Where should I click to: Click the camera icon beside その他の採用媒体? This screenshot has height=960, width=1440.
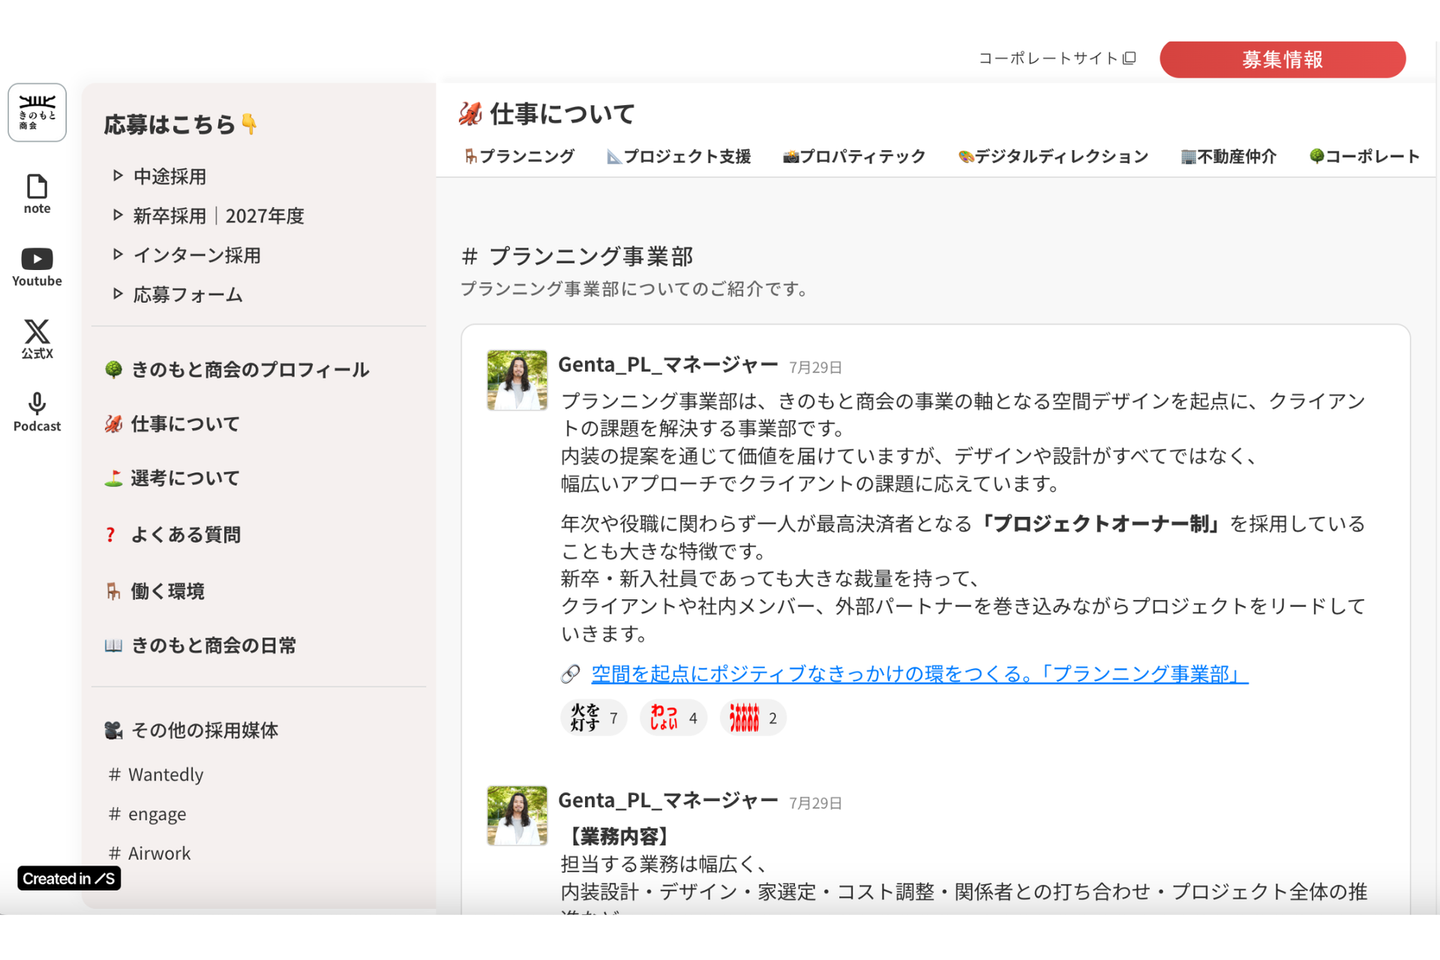[114, 731]
